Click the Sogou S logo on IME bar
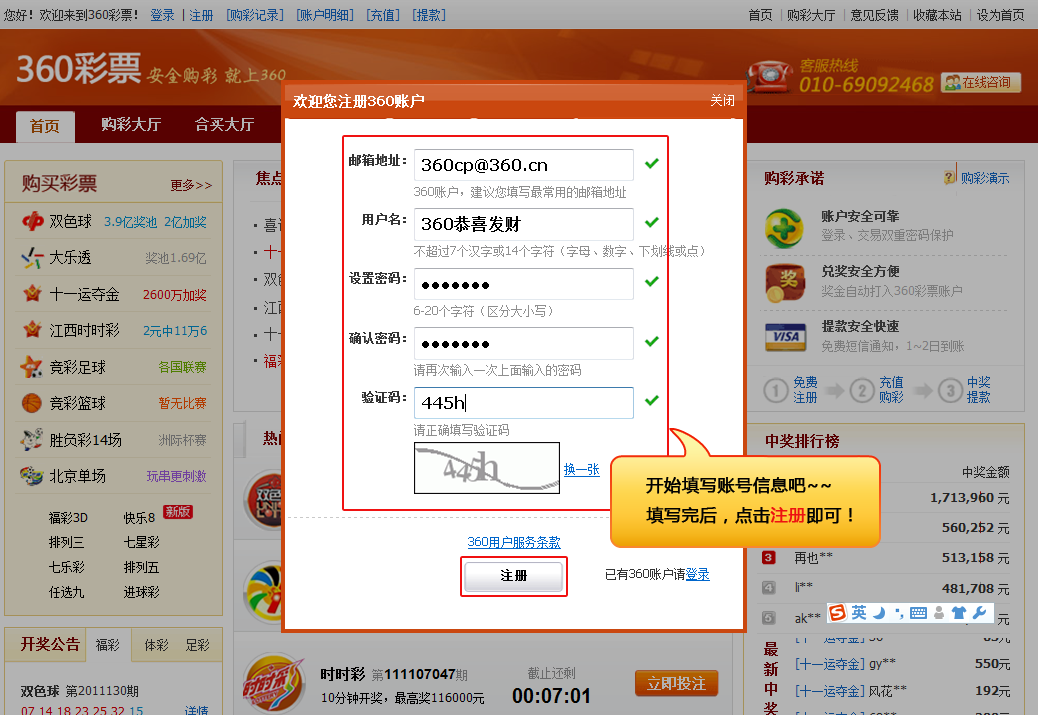 (837, 613)
